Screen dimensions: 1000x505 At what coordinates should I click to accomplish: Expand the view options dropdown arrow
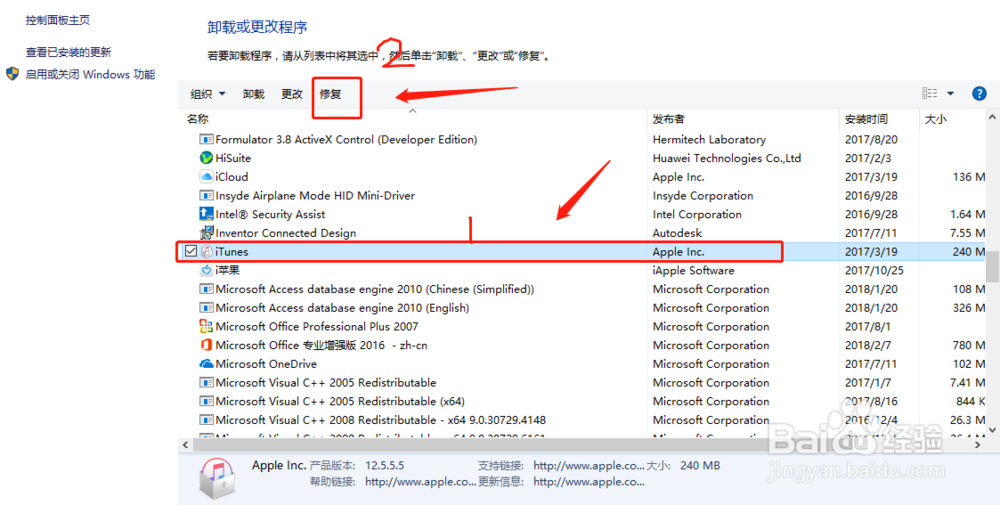[x=950, y=94]
